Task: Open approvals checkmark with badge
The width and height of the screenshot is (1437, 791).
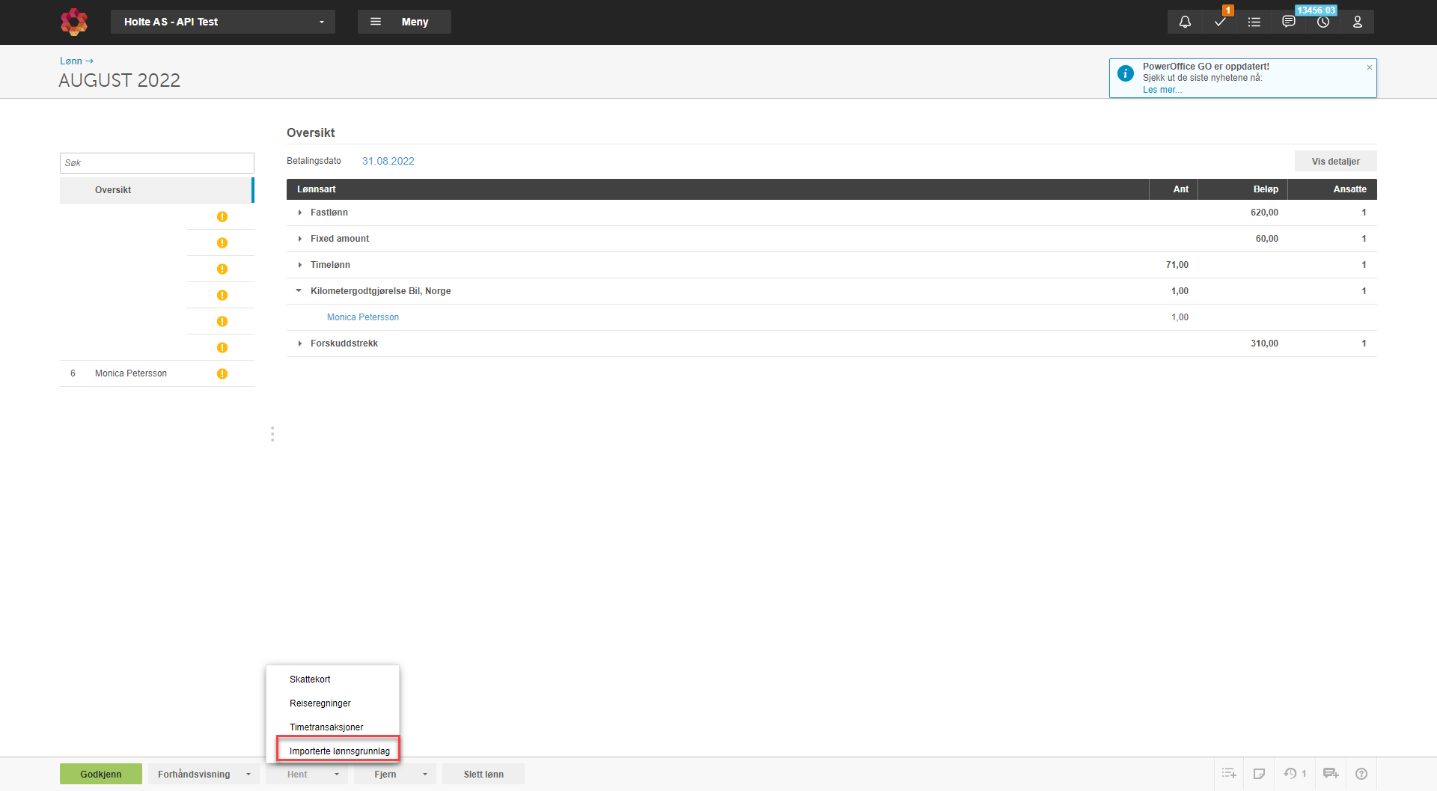Action: click(1219, 22)
